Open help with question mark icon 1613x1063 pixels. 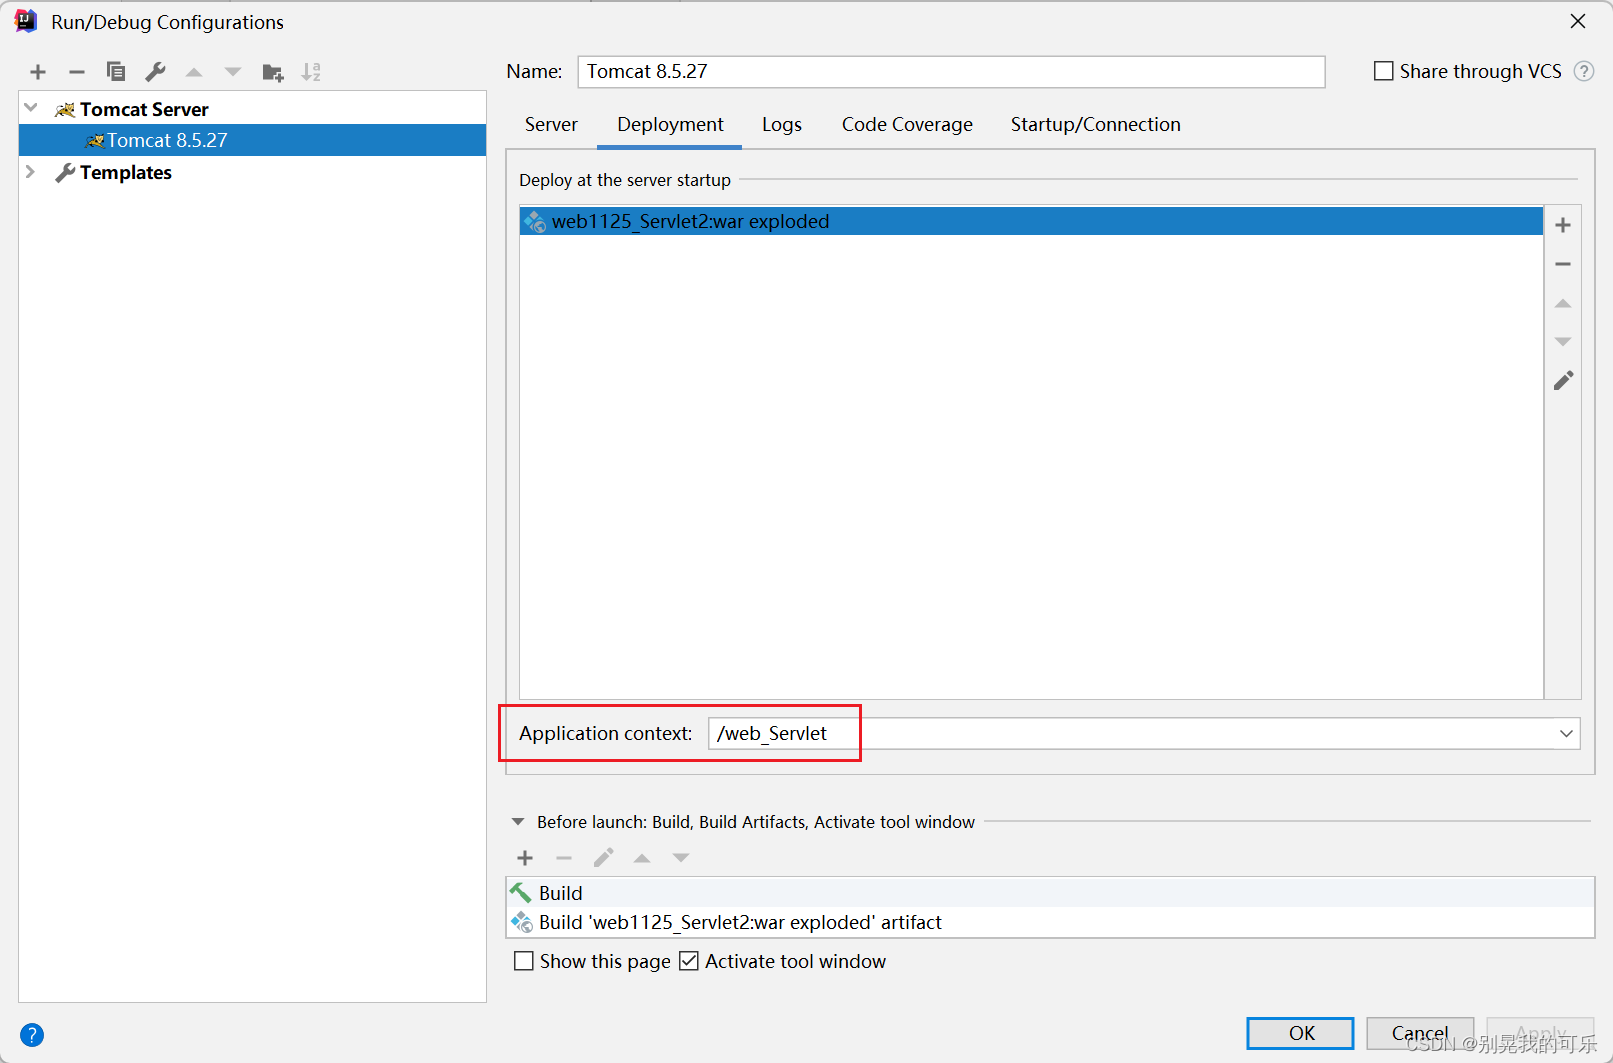32,1035
